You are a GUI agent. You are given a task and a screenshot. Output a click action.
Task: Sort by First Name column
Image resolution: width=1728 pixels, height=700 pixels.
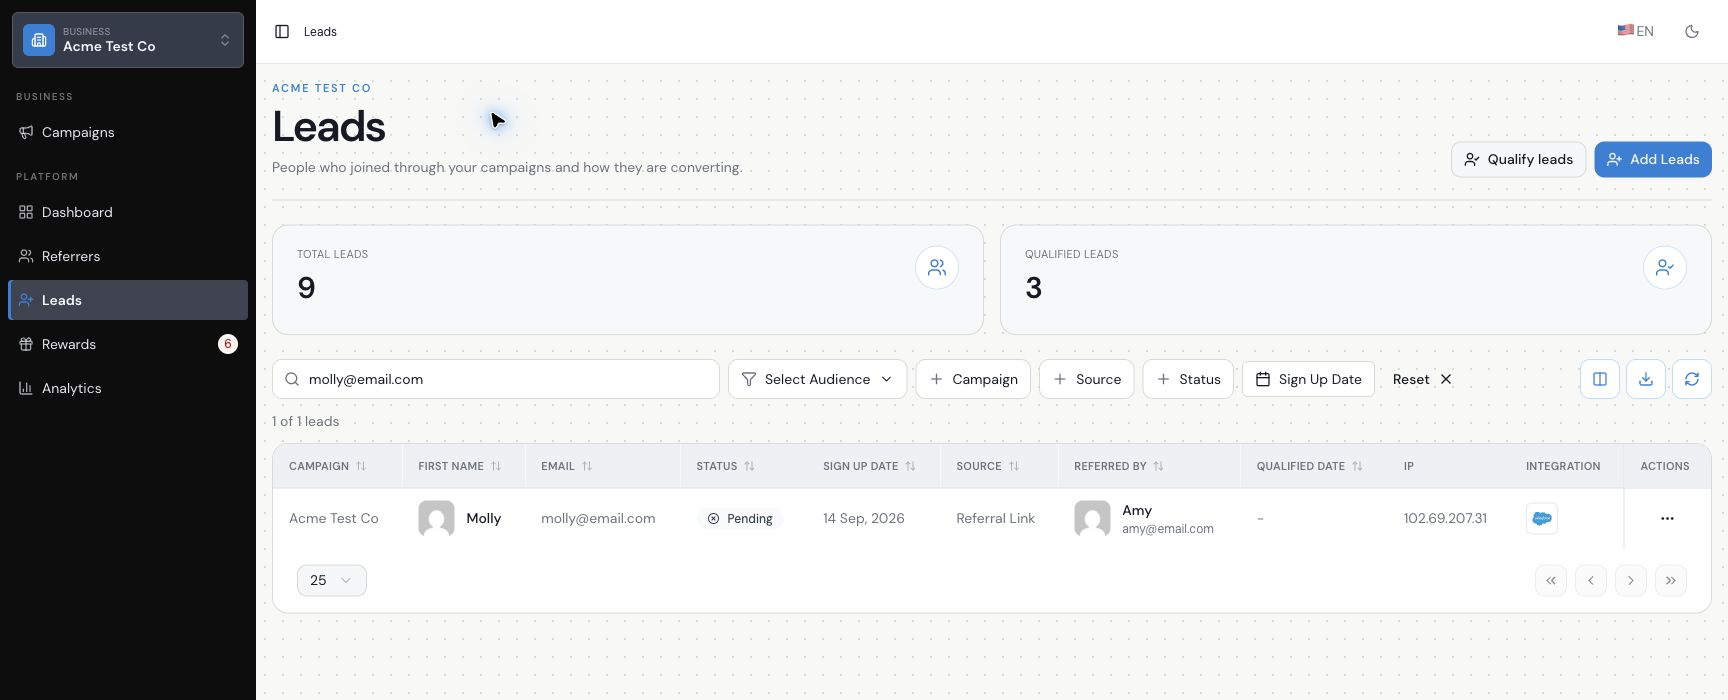click(x=460, y=466)
